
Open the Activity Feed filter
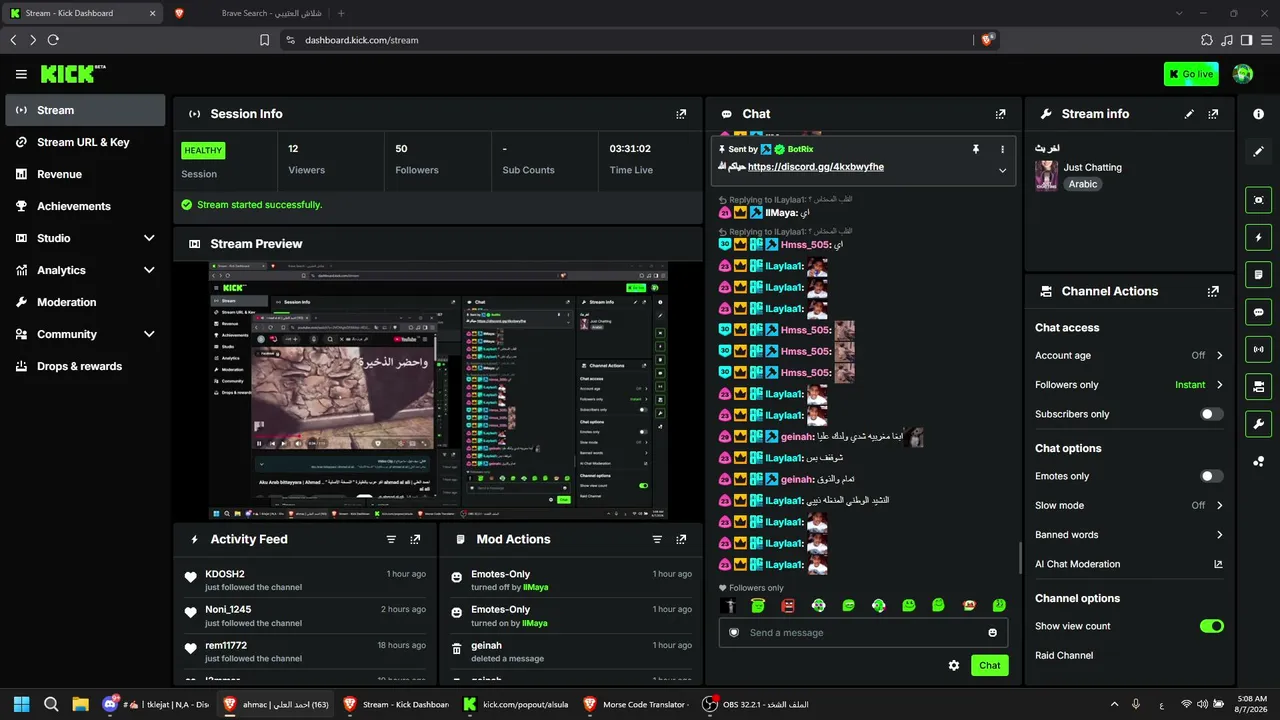(391, 539)
